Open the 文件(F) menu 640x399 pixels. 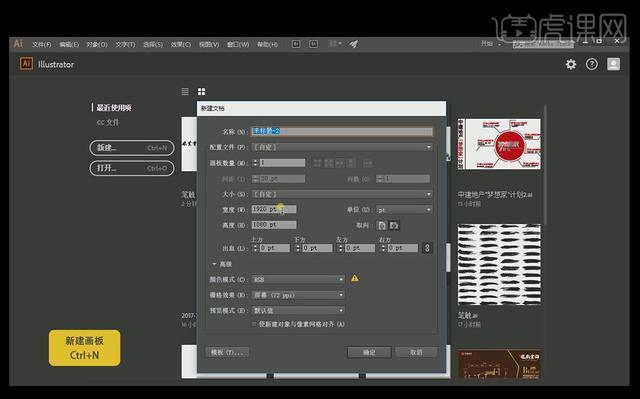click(x=42, y=44)
